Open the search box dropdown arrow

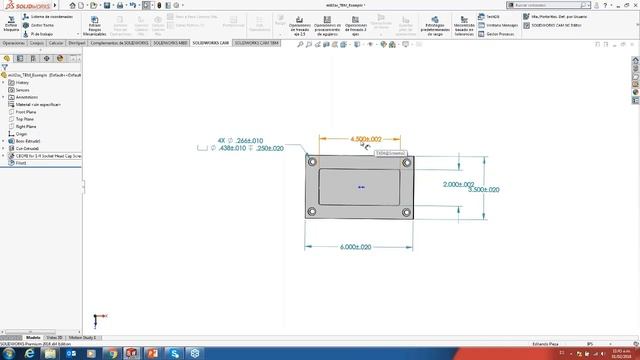(x=589, y=5)
